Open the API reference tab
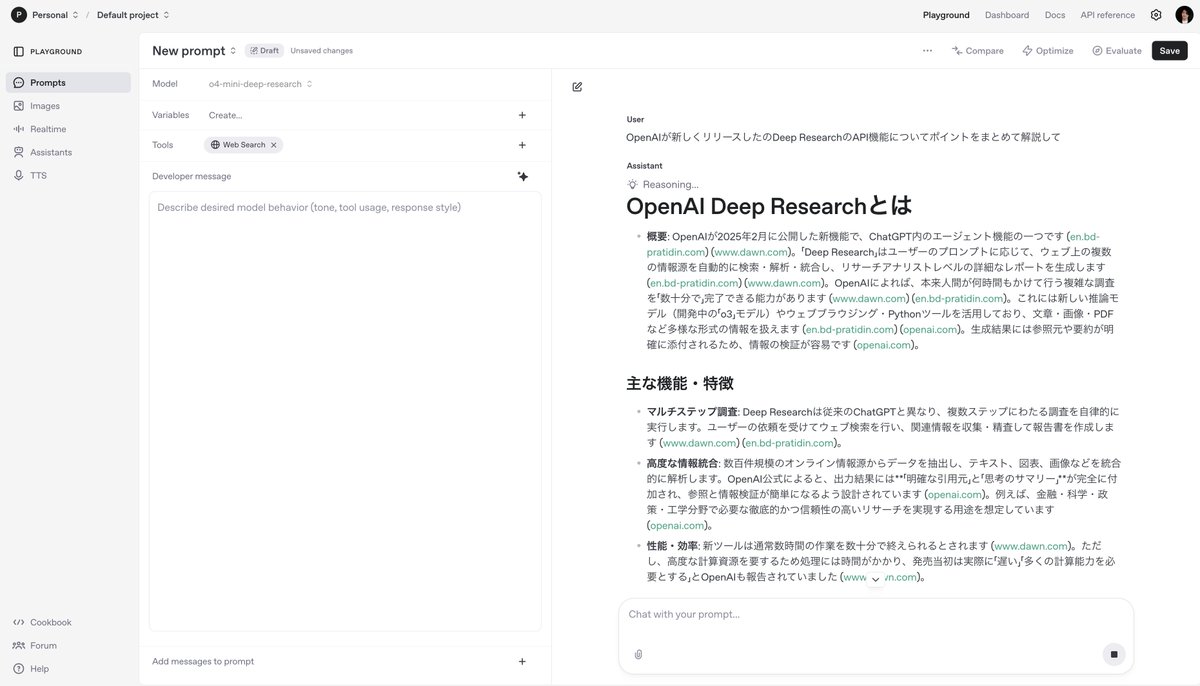Image resolution: width=1200 pixels, height=686 pixels. (x=1108, y=15)
